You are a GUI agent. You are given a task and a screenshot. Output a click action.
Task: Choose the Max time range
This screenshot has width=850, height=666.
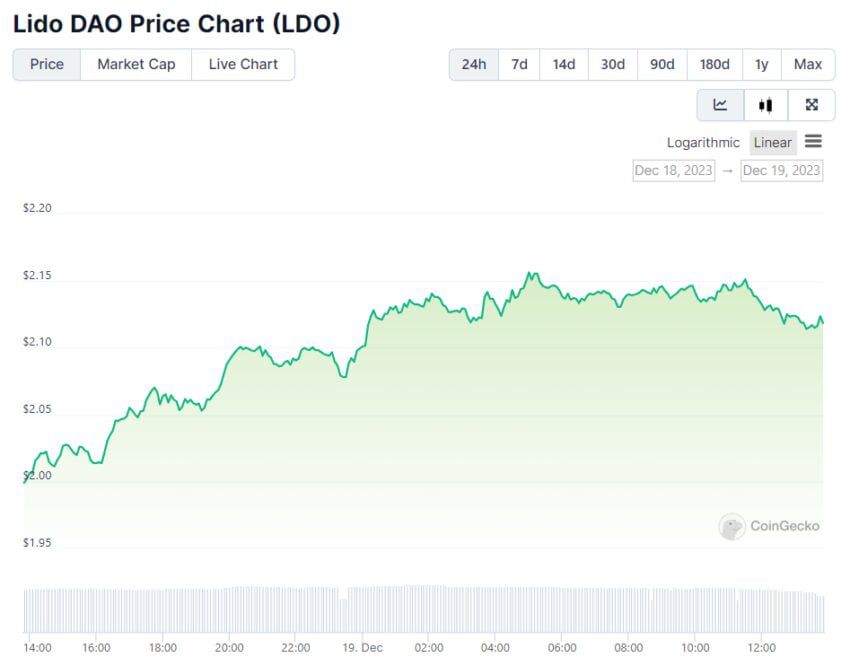808,64
